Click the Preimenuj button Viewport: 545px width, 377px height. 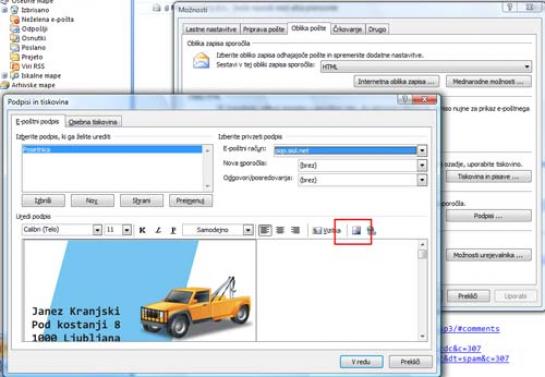(190, 200)
